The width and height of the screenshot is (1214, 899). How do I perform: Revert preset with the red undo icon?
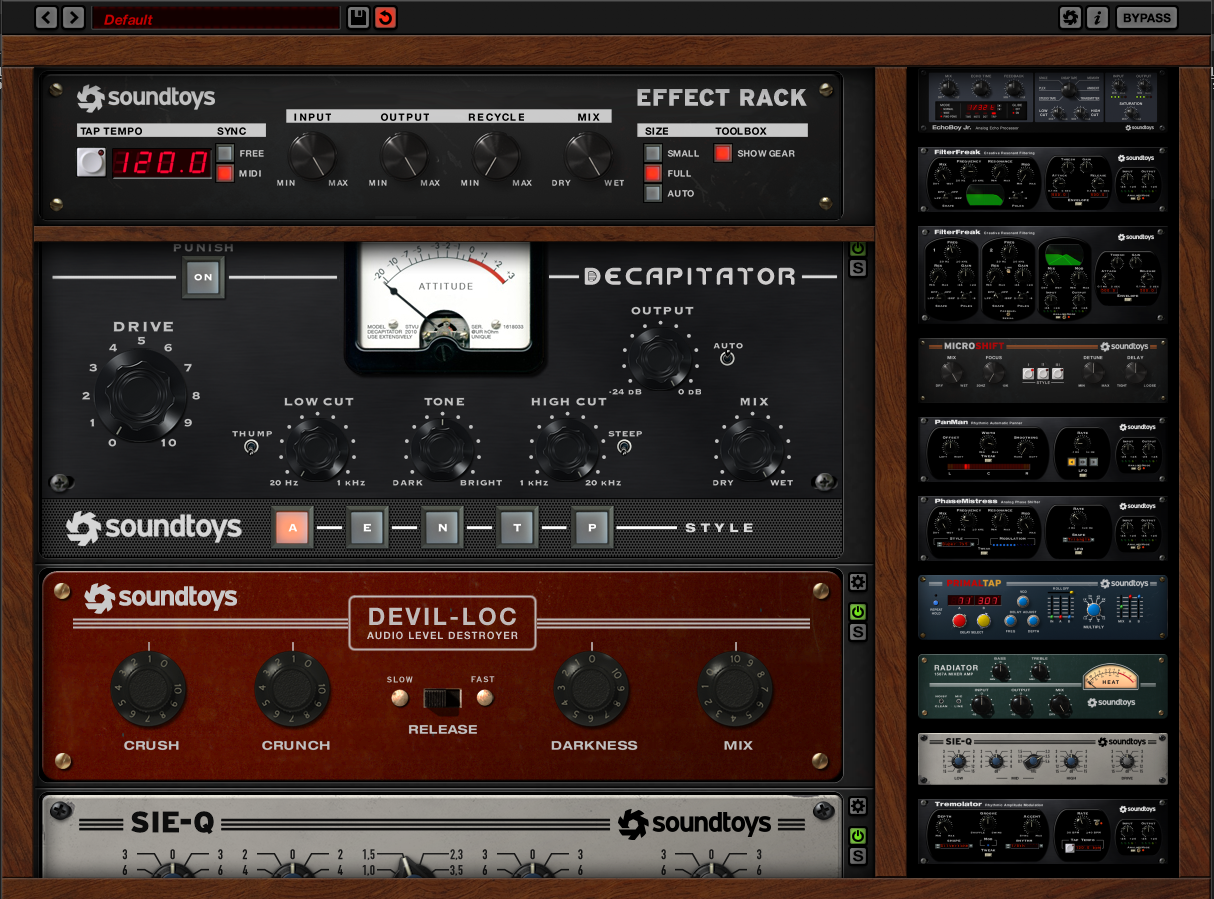[x=385, y=17]
